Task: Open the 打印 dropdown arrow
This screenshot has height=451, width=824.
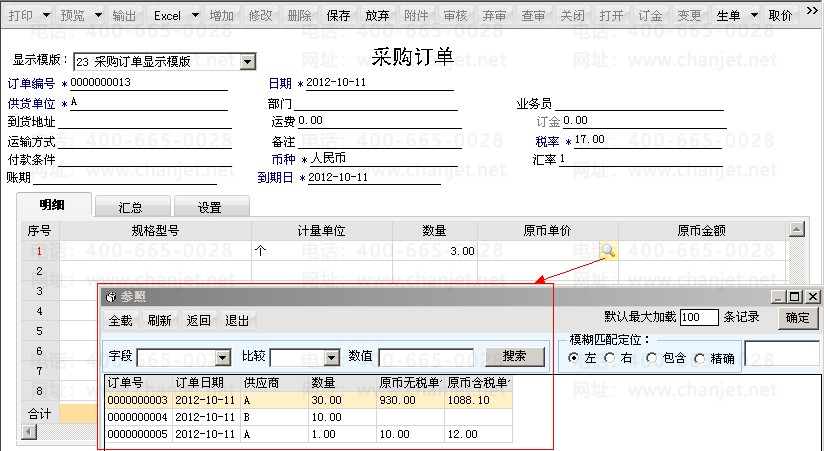Action: [46, 16]
